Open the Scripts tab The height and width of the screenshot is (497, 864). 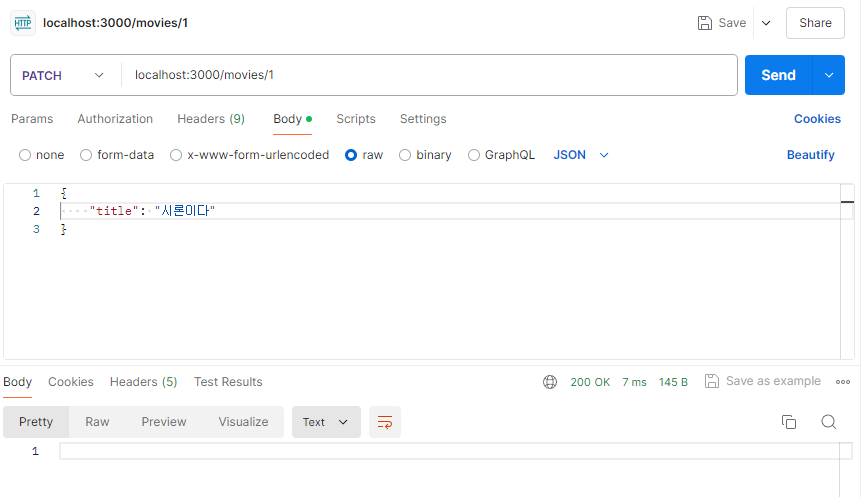tap(356, 119)
